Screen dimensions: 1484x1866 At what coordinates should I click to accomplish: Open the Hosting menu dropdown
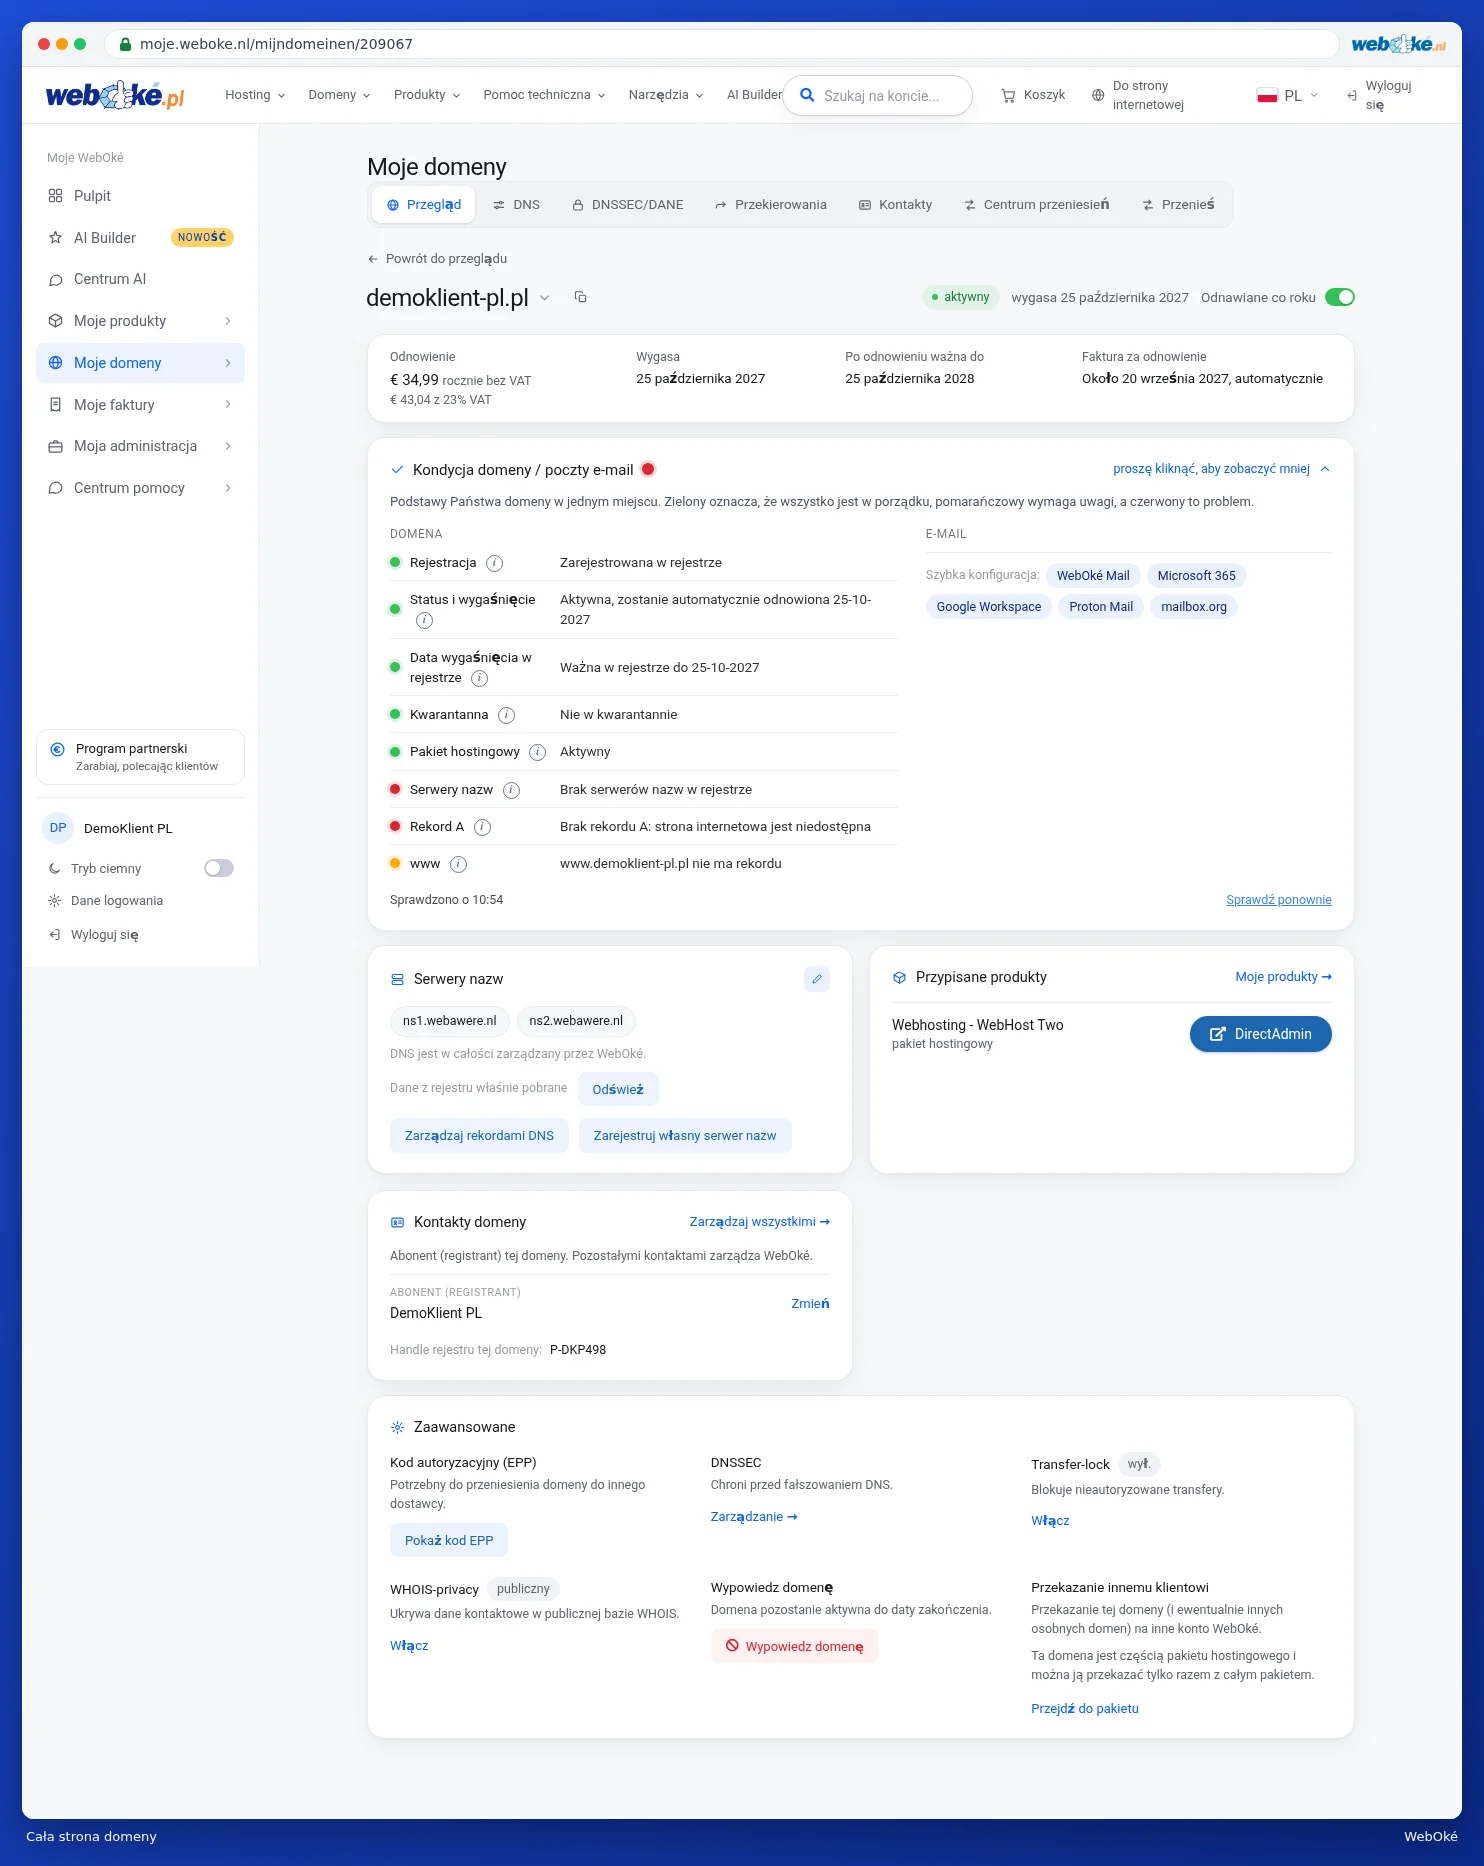[255, 95]
